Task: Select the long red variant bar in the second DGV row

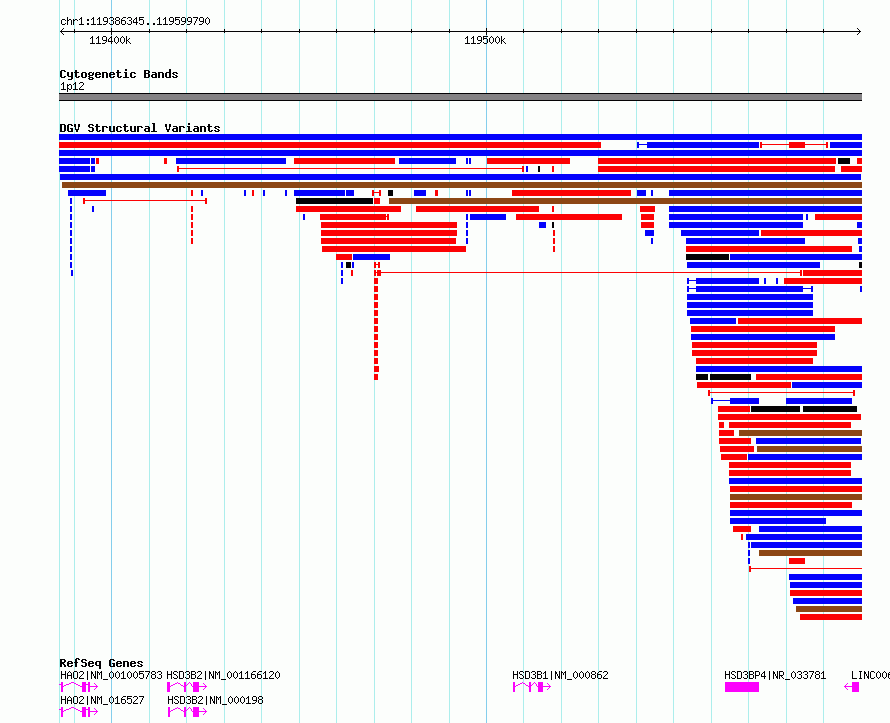Action: pyautogui.click(x=330, y=145)
